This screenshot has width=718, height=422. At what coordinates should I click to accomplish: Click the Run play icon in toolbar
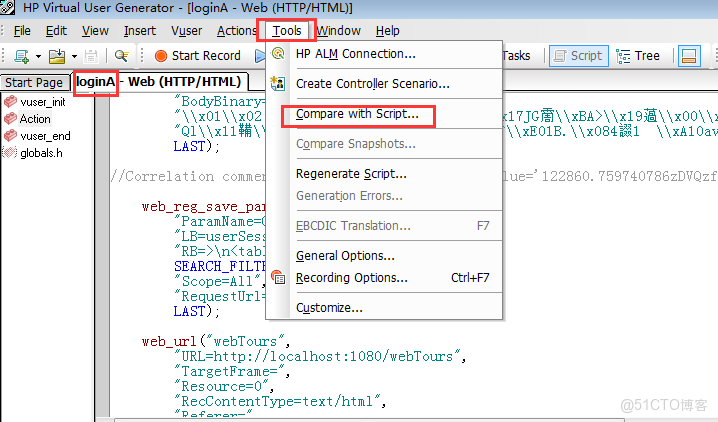(x=260, y=56)
